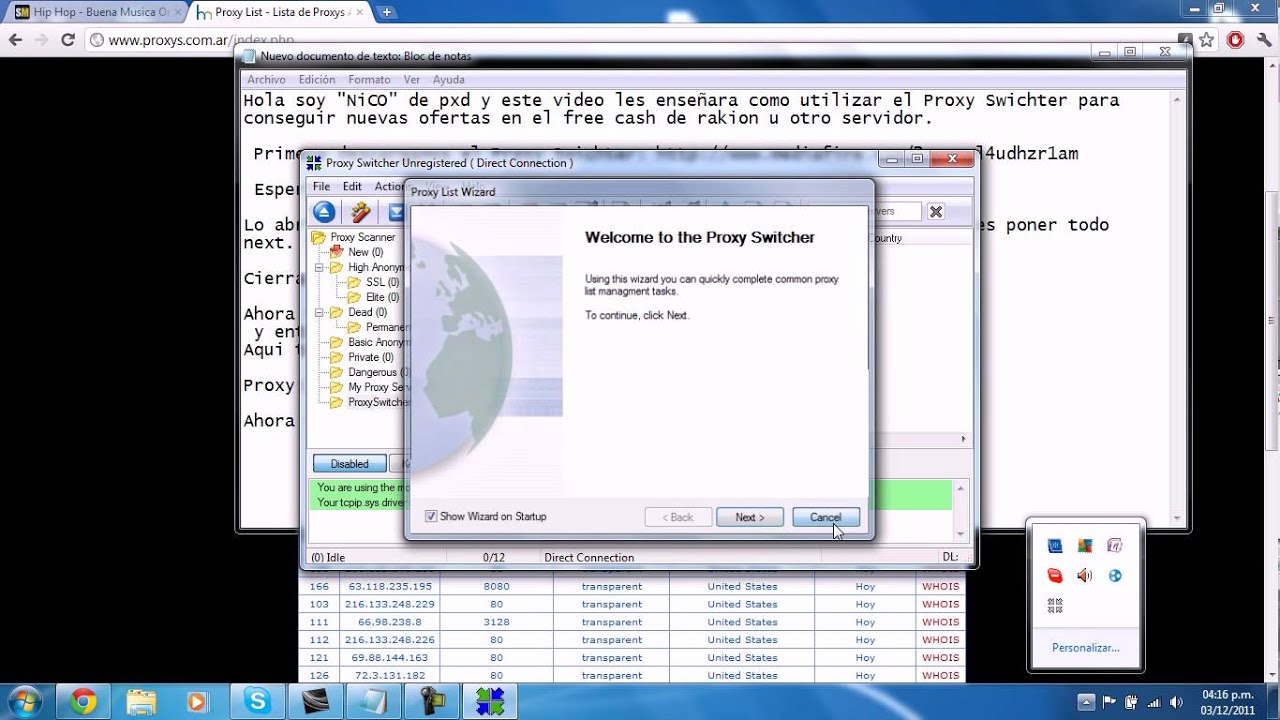1280x720 pixels.
Task: Click the Disabled button in Proxy Switcher
Action: click(x=350, y=464)
